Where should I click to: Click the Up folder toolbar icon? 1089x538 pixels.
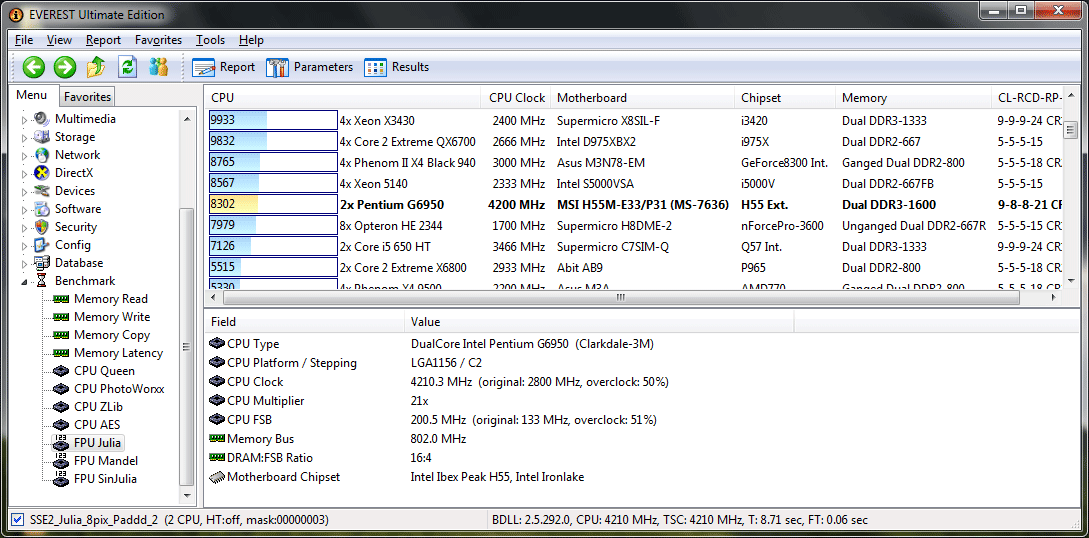coord(96,67)
